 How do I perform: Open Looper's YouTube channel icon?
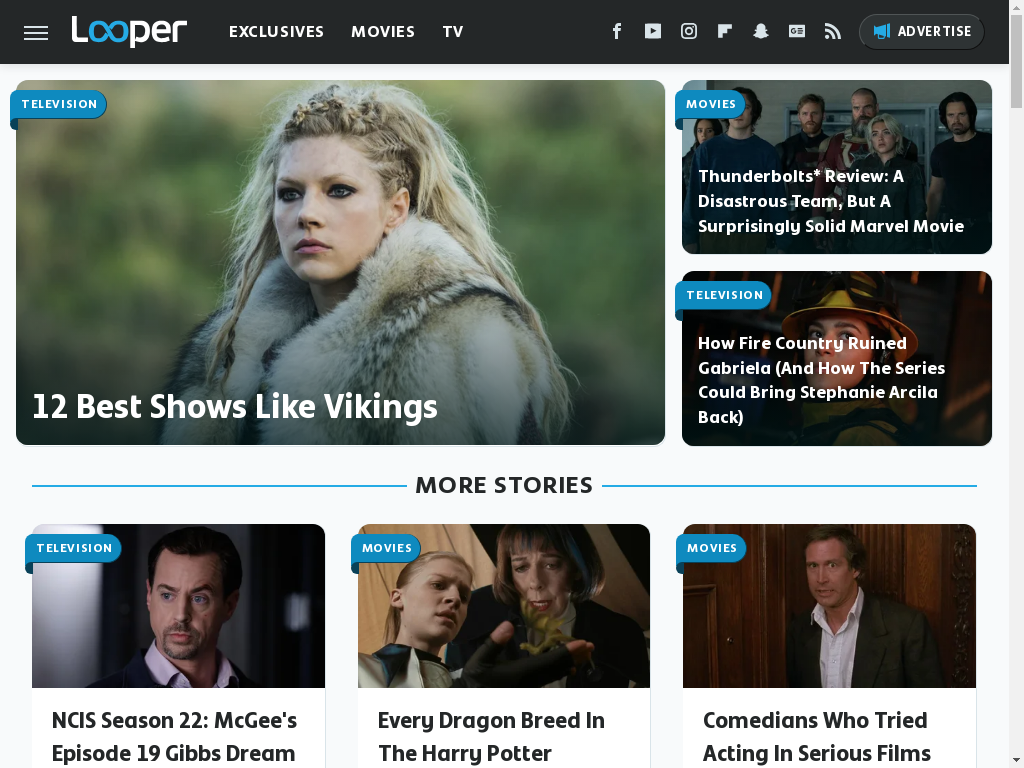tap(652, 31)
